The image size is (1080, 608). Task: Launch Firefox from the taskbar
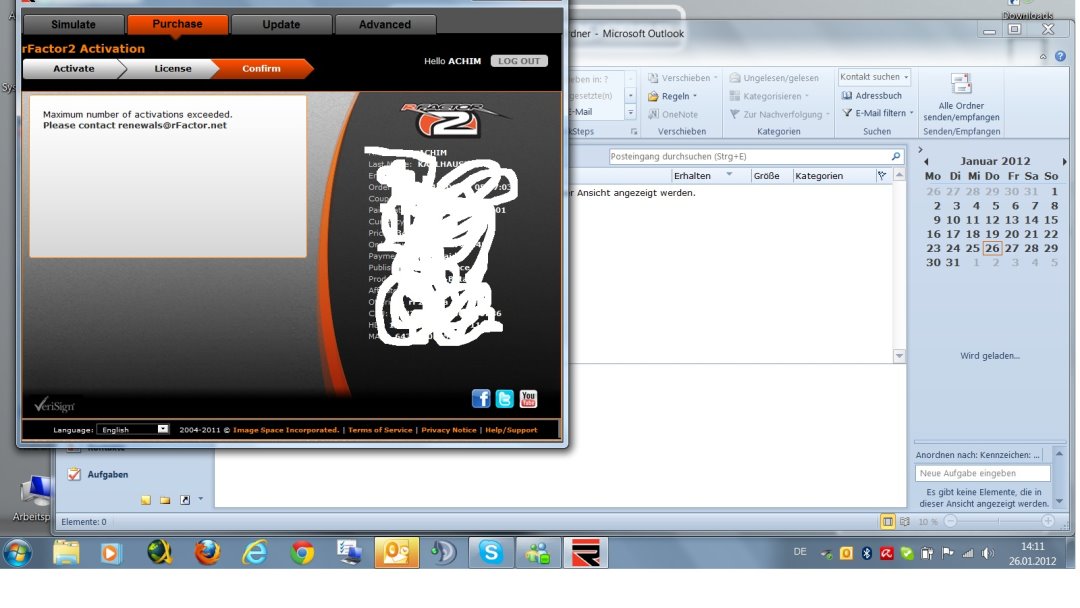208,552
